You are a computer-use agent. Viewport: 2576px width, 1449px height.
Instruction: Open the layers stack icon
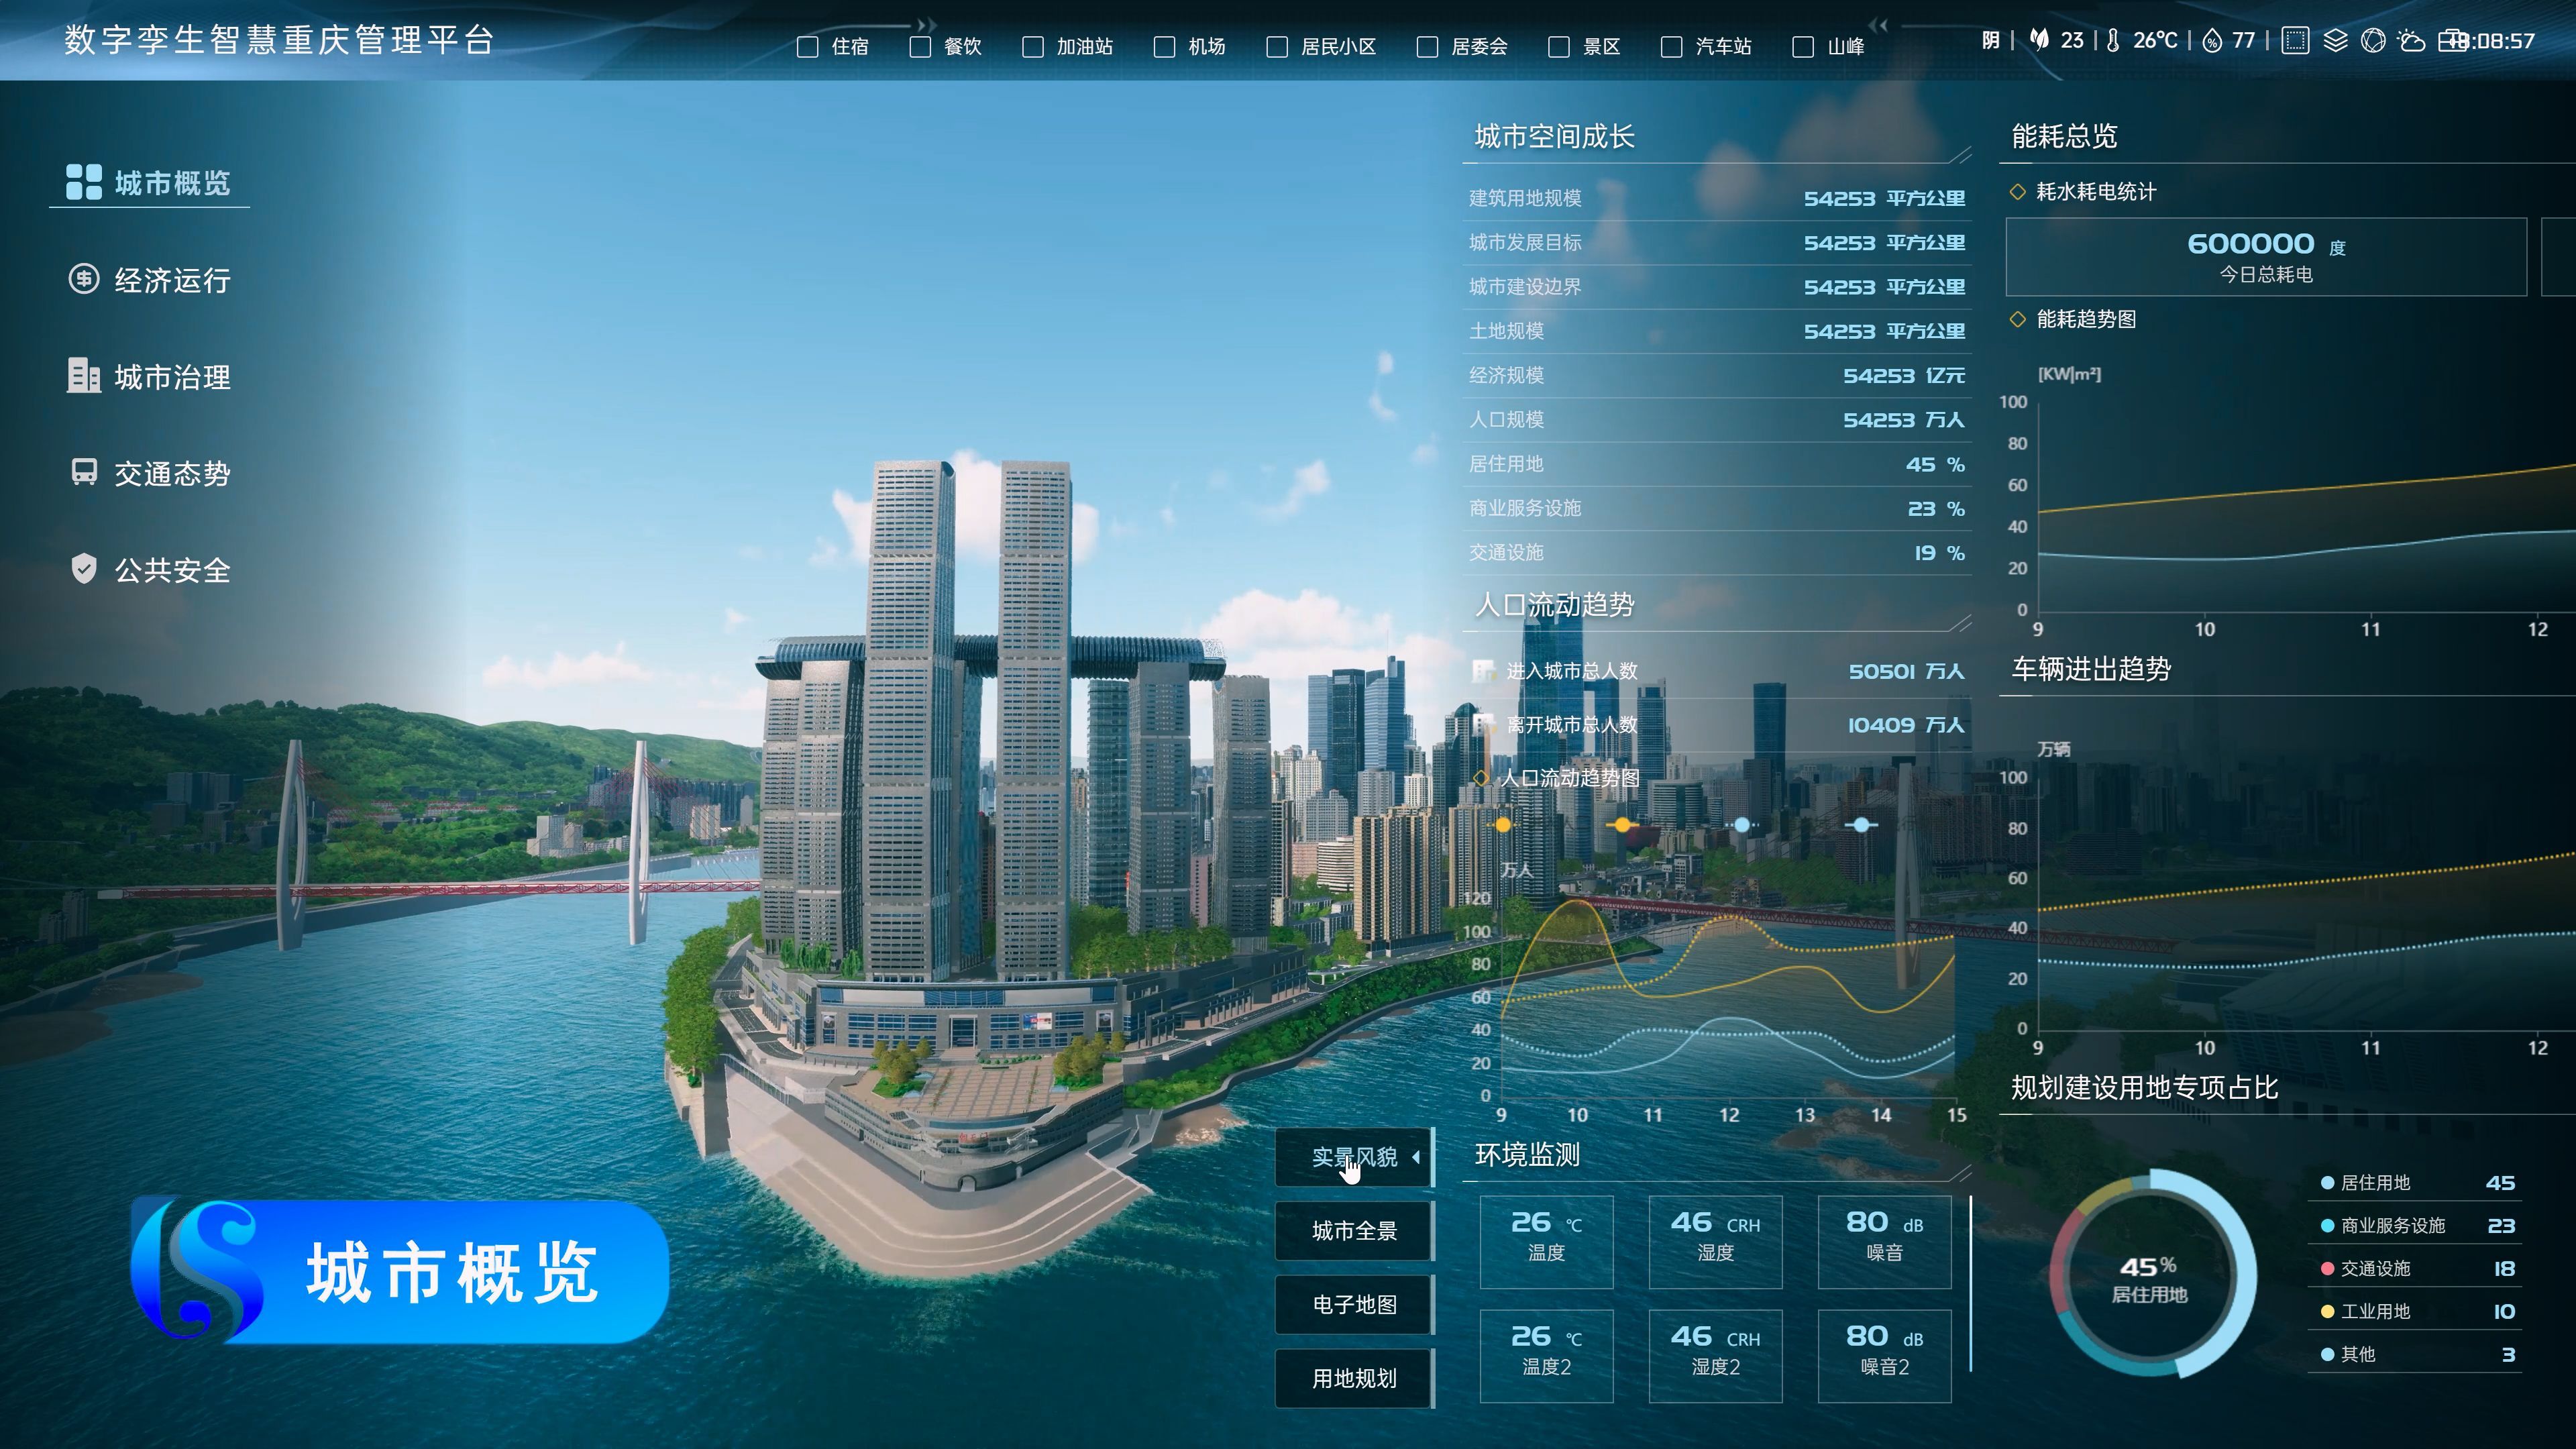2335,41
